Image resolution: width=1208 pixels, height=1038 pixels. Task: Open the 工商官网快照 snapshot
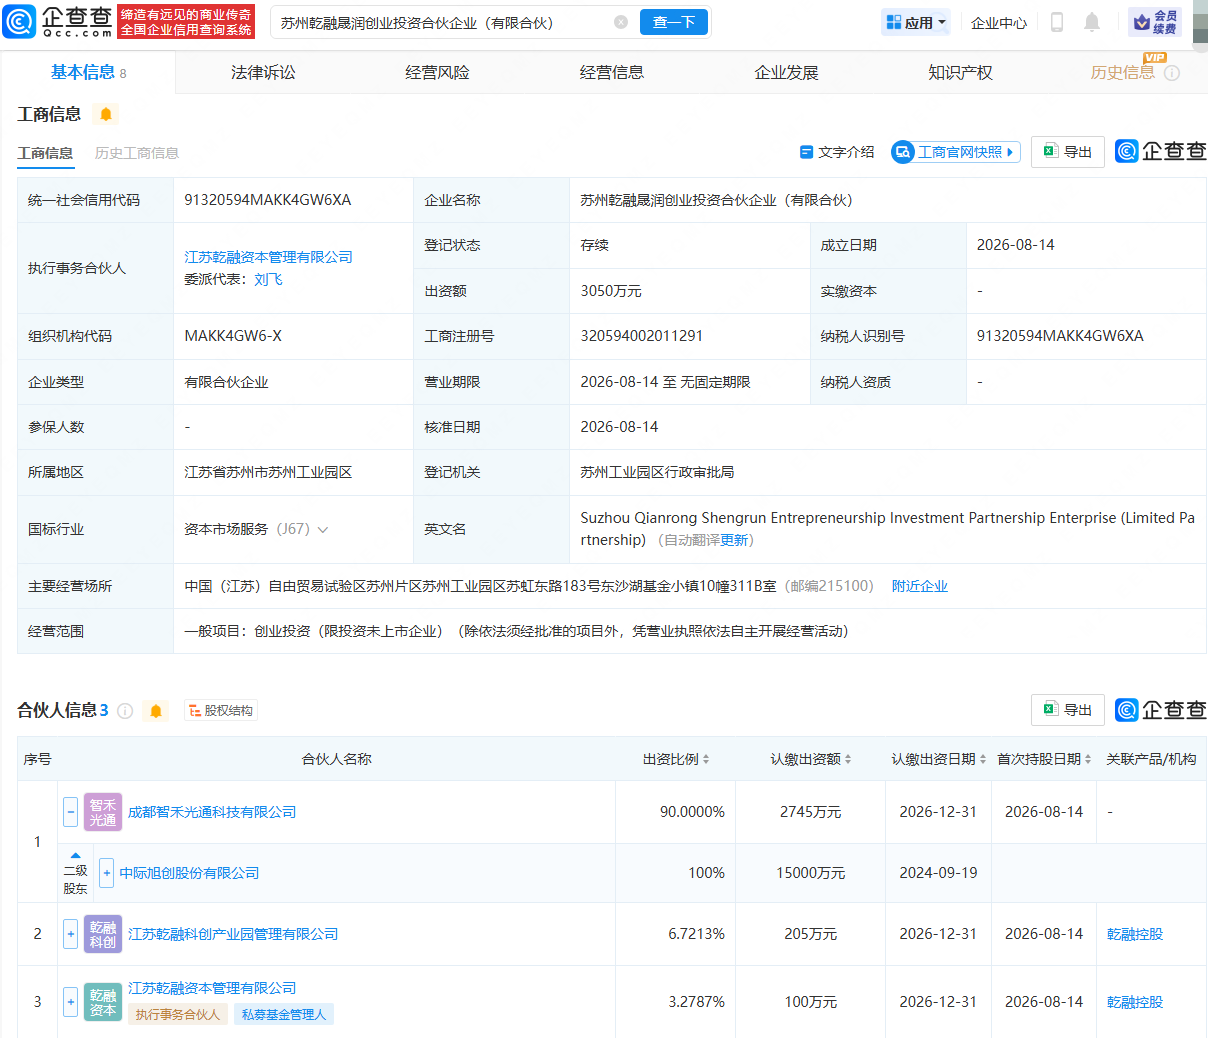pos(956,152)
